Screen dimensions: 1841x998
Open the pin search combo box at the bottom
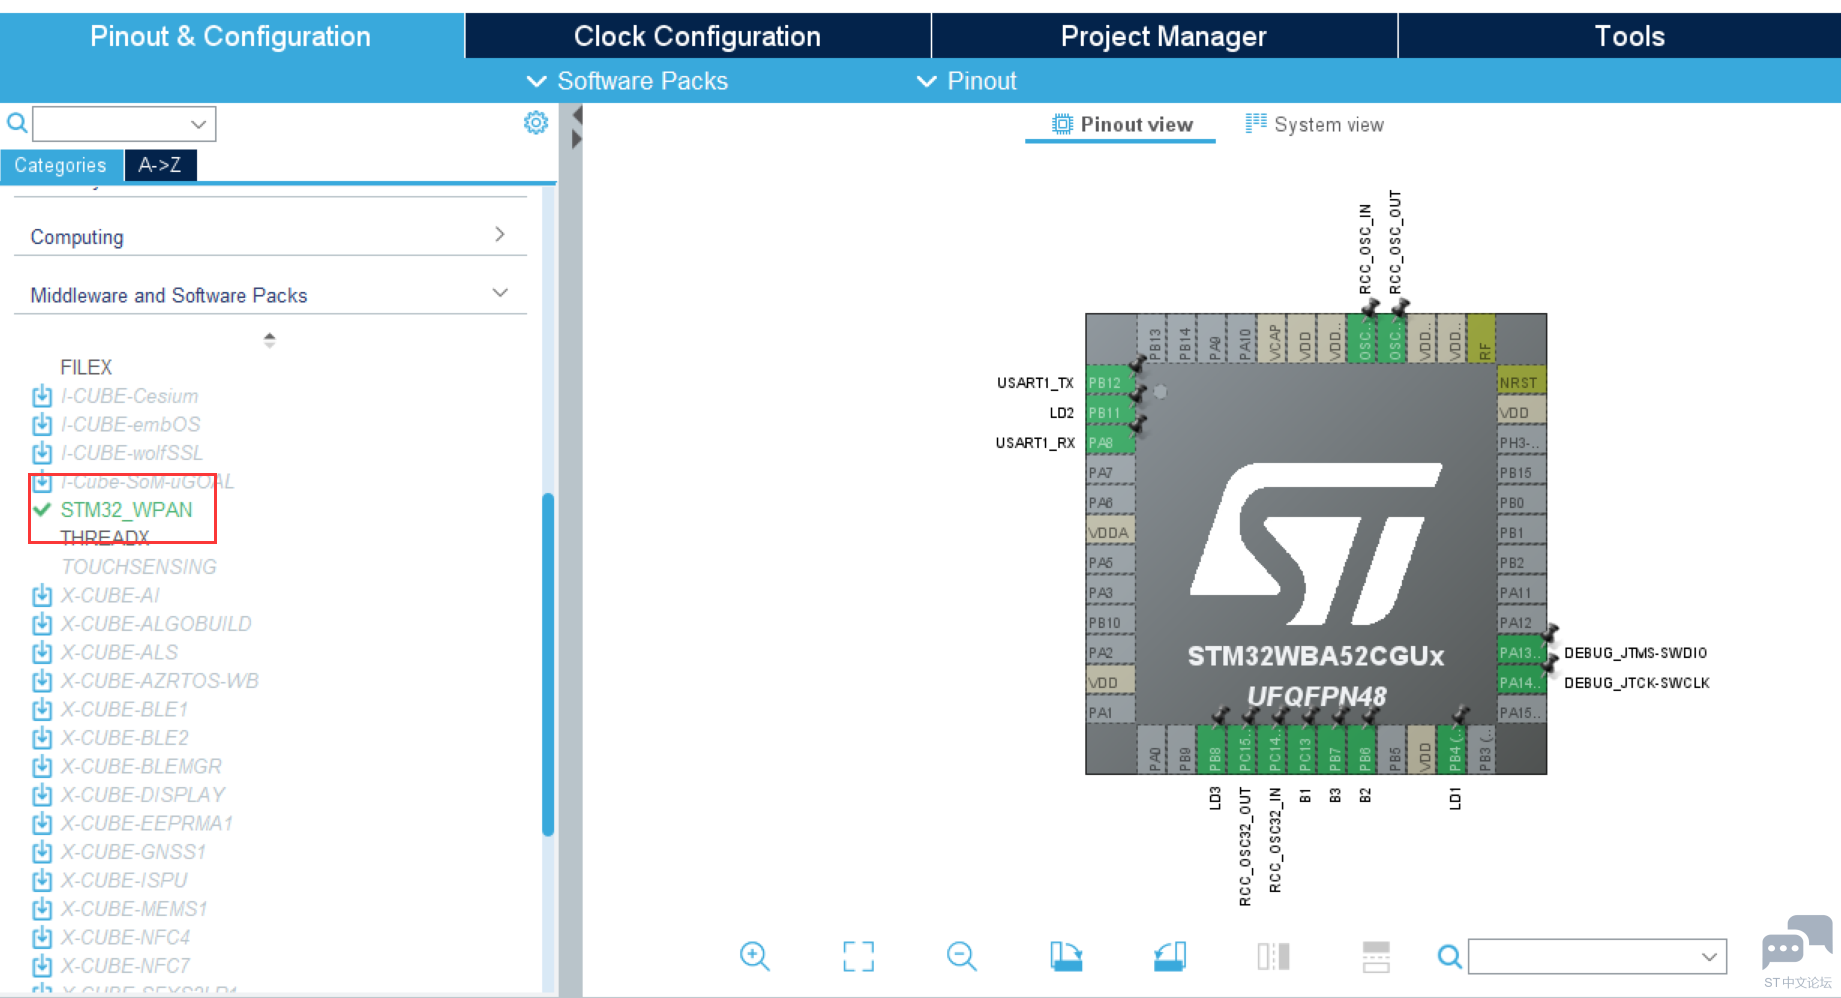coord(1597,956)
